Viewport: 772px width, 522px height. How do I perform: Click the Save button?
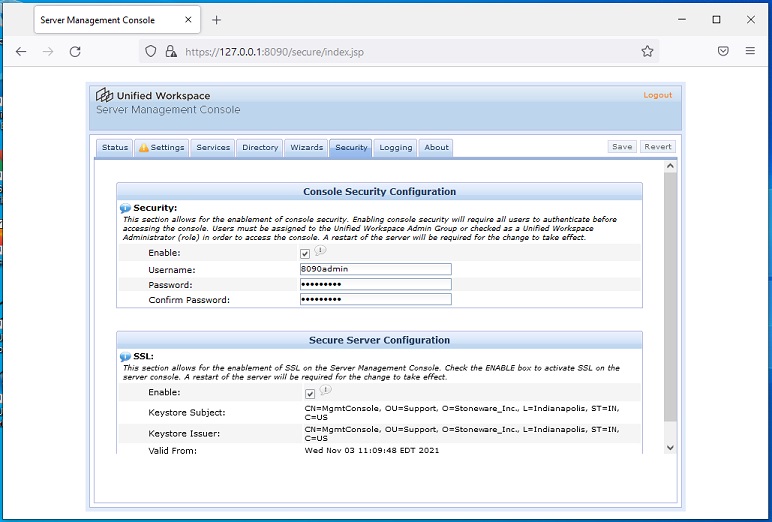pos(622,147)
